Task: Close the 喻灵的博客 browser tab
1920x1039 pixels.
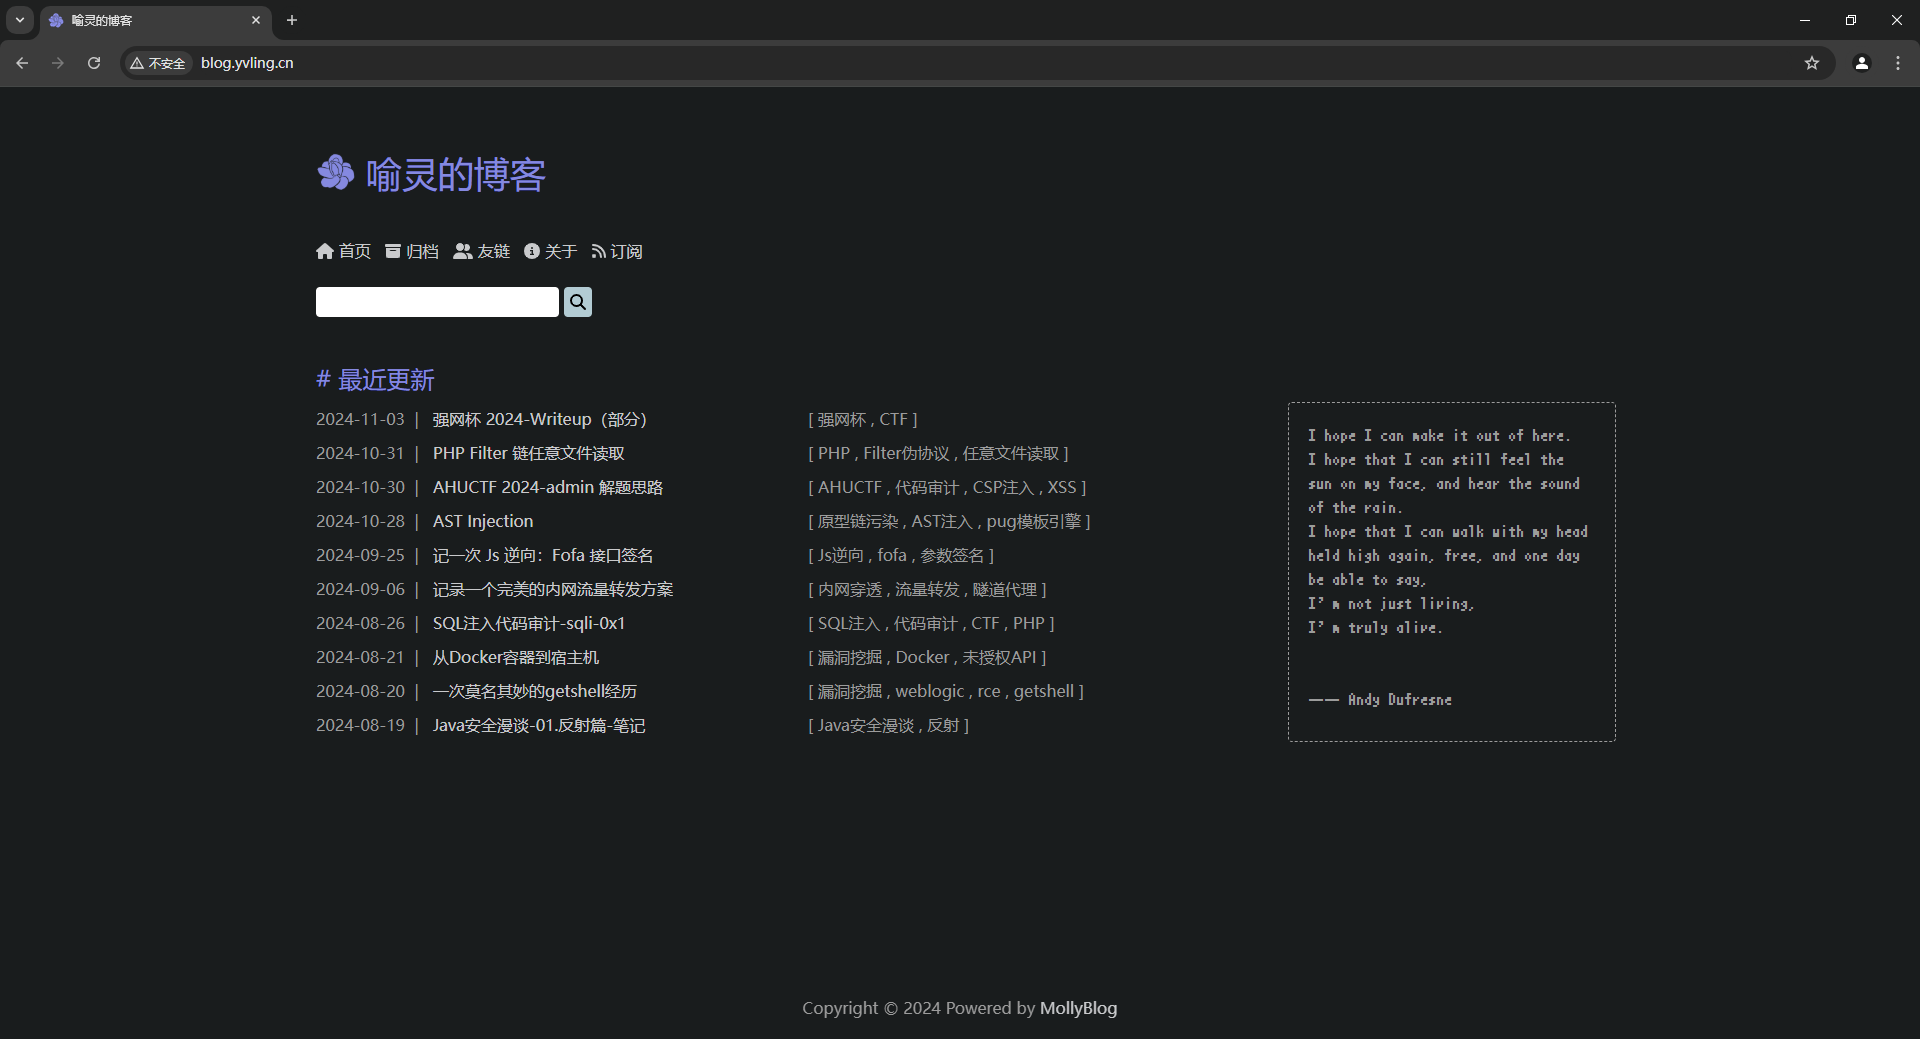Action: [x=256, y=20]
